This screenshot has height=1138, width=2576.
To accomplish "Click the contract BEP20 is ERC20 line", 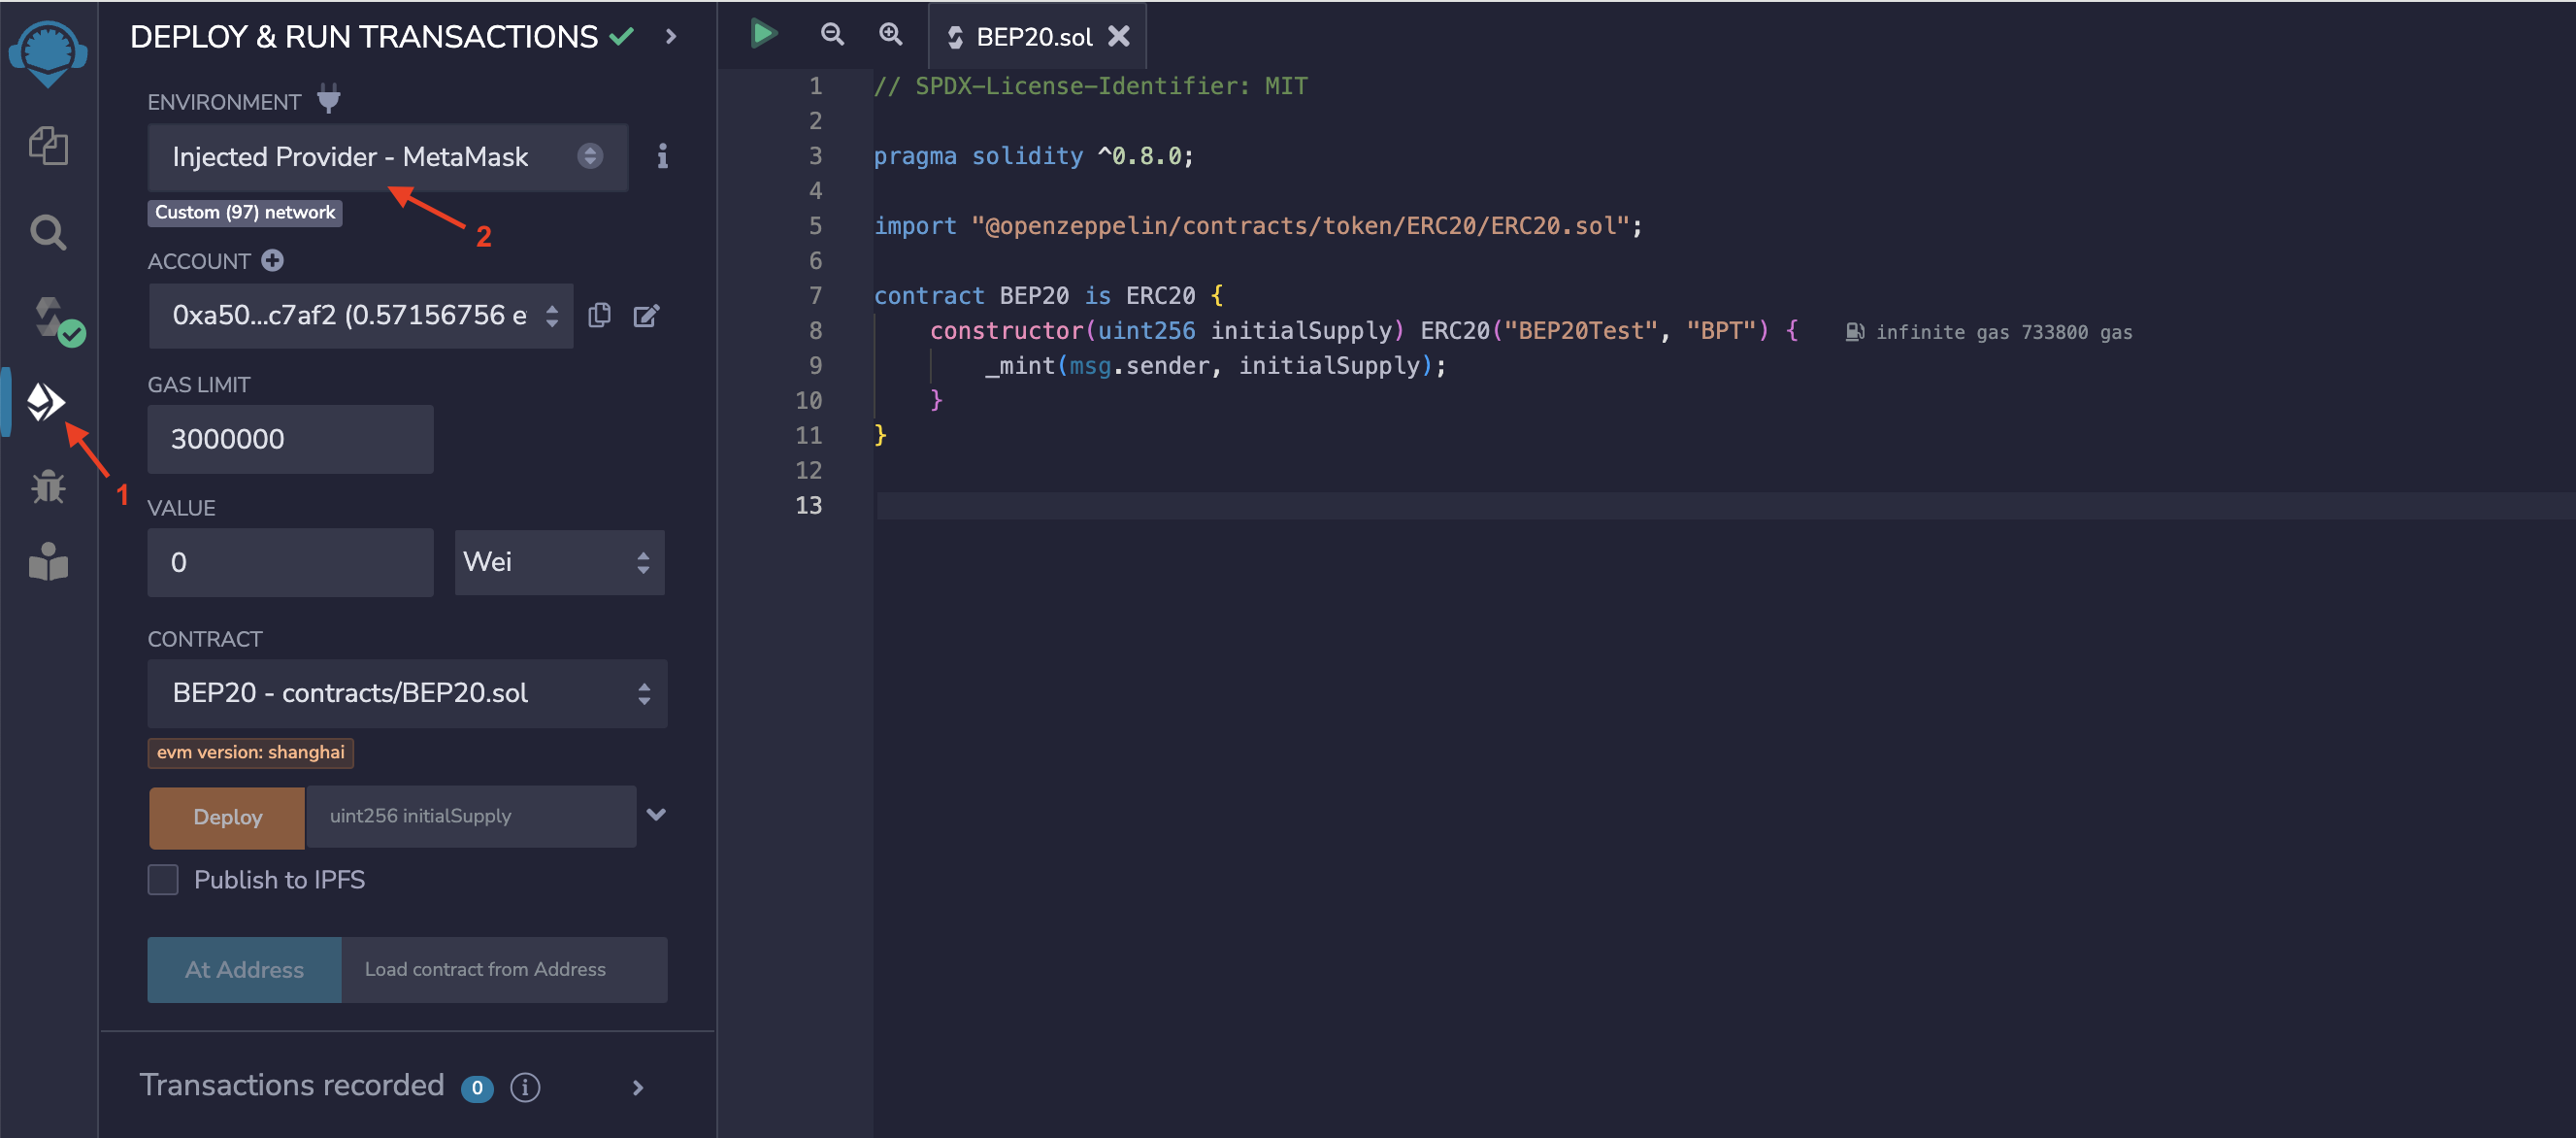I will pos(1048,296).
